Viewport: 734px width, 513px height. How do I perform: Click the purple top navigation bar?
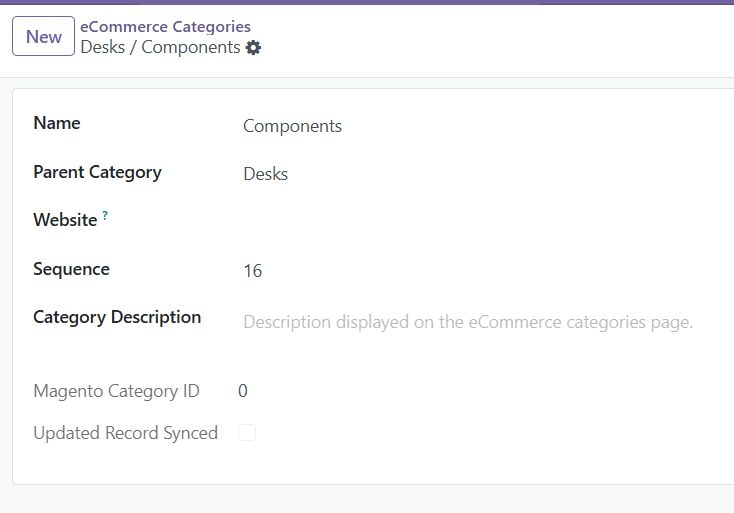pos(367,2)
